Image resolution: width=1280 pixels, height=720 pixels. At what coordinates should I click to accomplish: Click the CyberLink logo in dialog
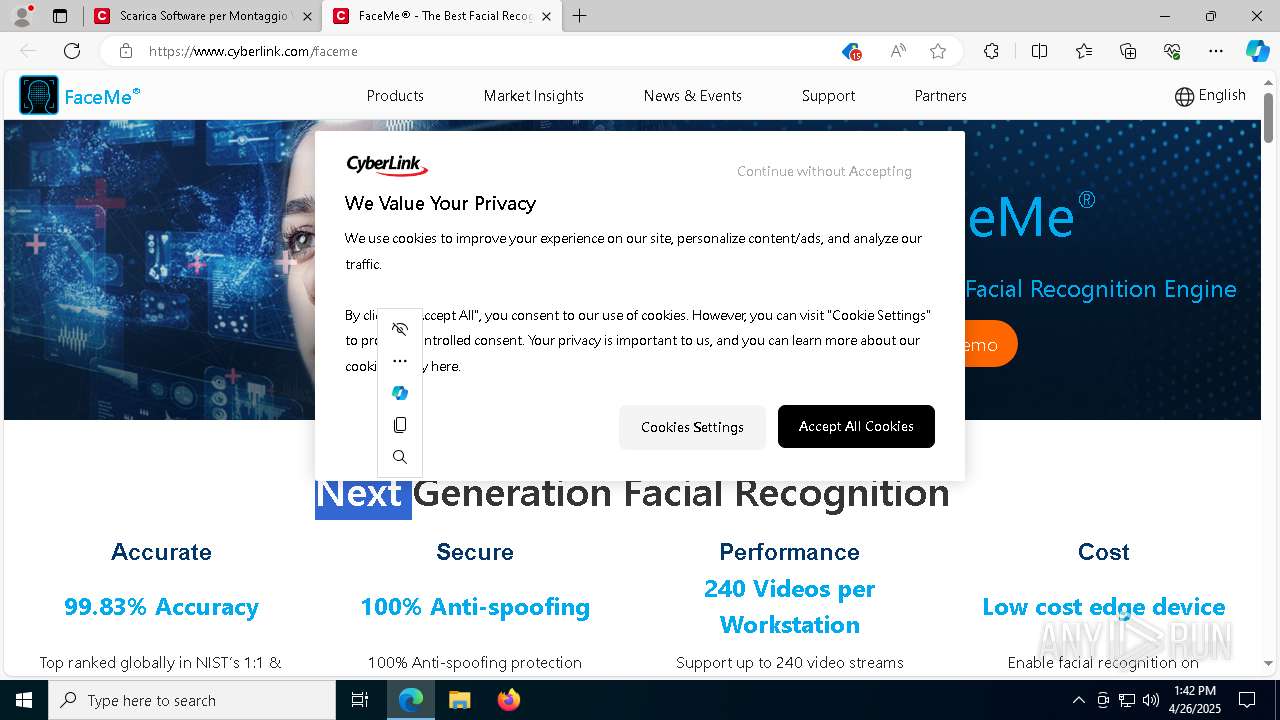coord(387,166)
